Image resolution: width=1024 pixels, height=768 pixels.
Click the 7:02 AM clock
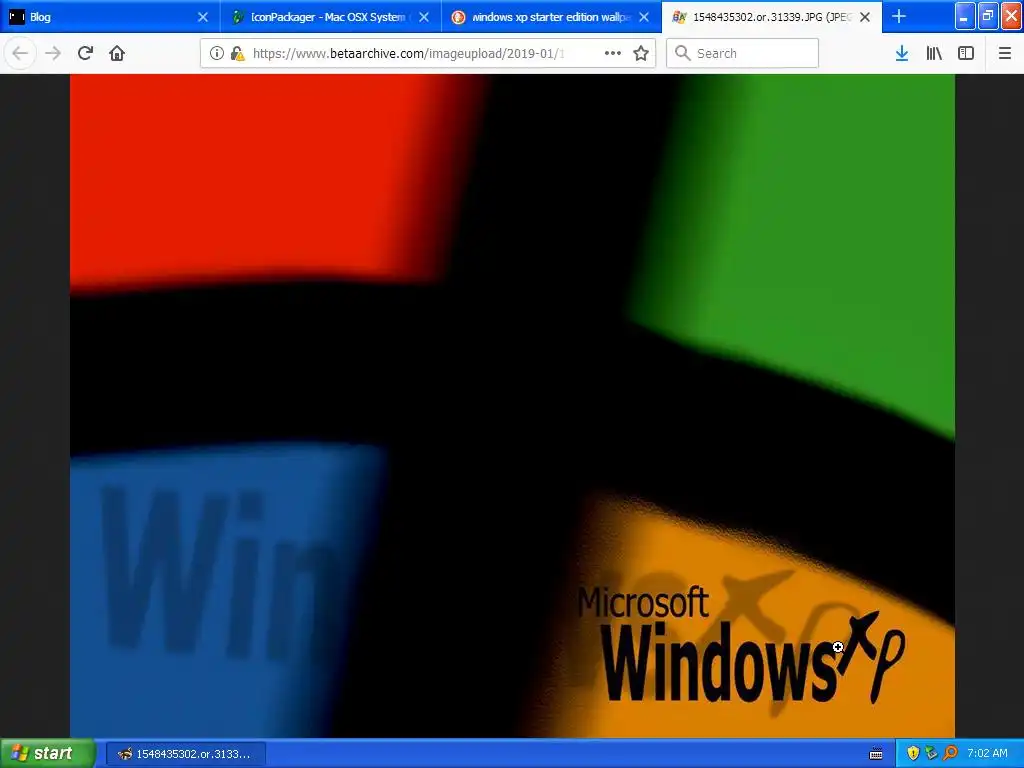point(987,754)
